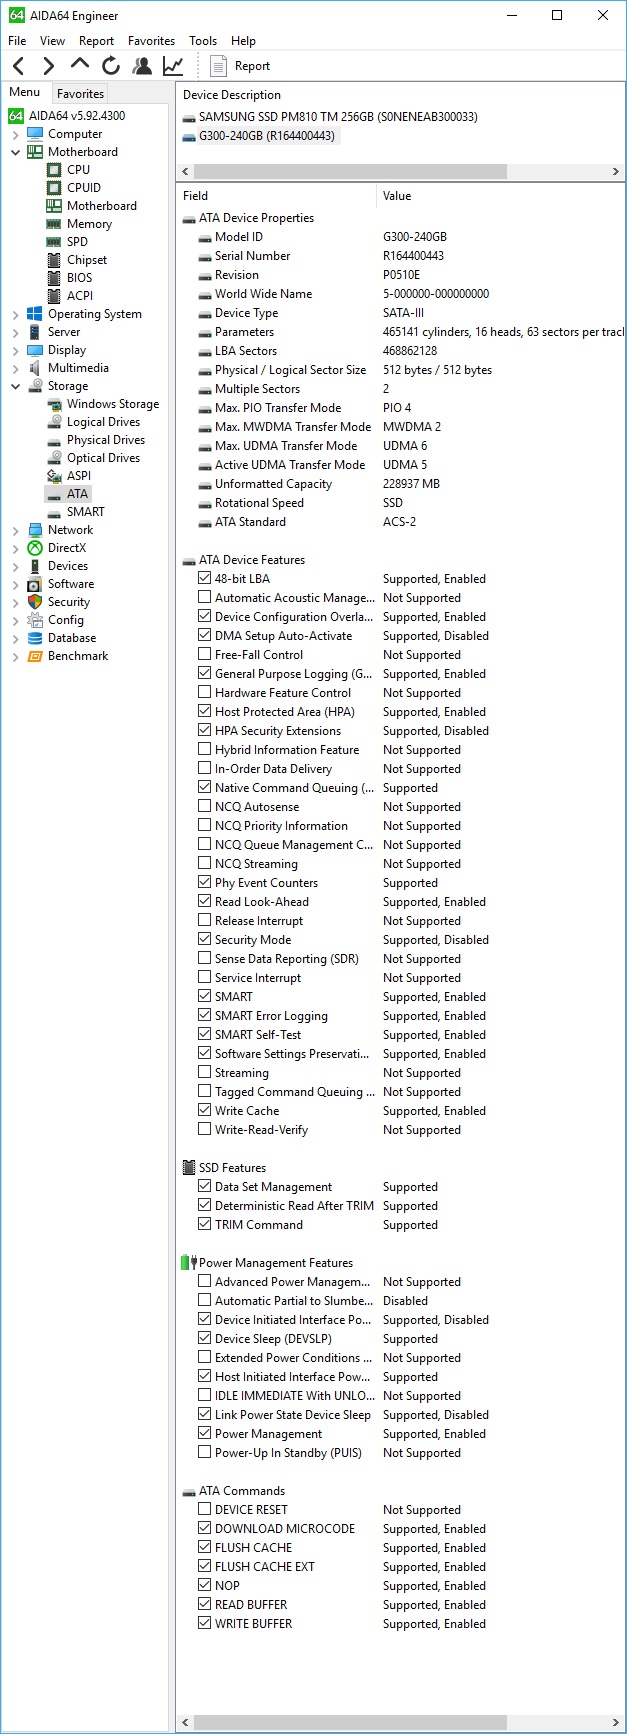The image size is (627, 1734).
Task: Click the Forward navigation arrow
Action: (48, 66)
